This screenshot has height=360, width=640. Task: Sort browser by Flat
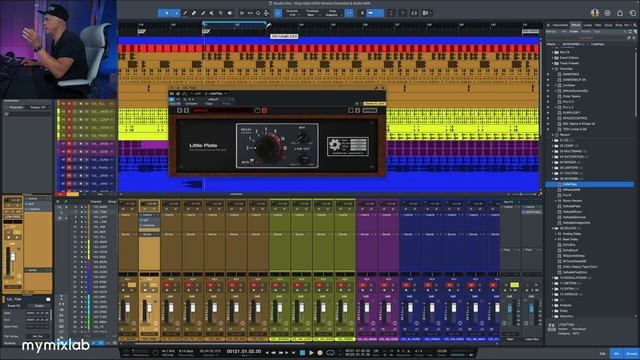coord(564,31)
